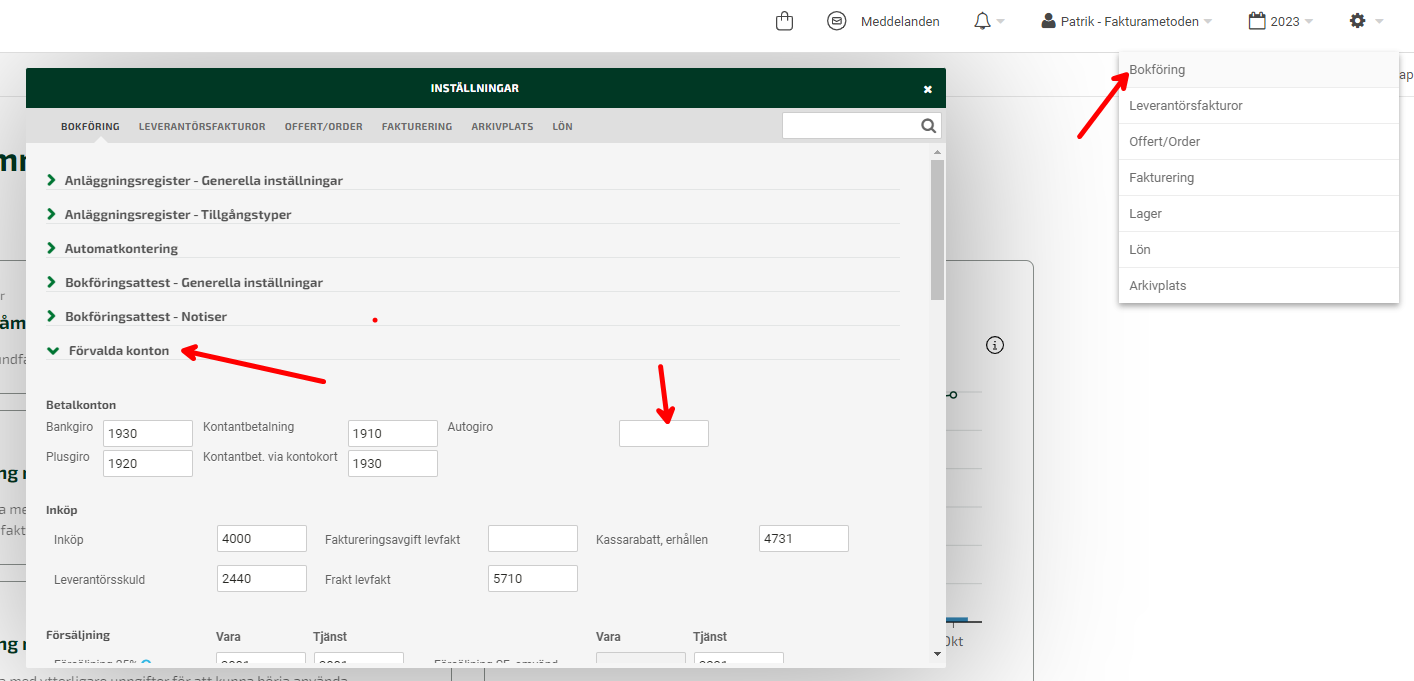Viewport: 1414px width, 681px height.
Task: Open the 2023 fiscal year dropdown
Action: coord(1281,21)
